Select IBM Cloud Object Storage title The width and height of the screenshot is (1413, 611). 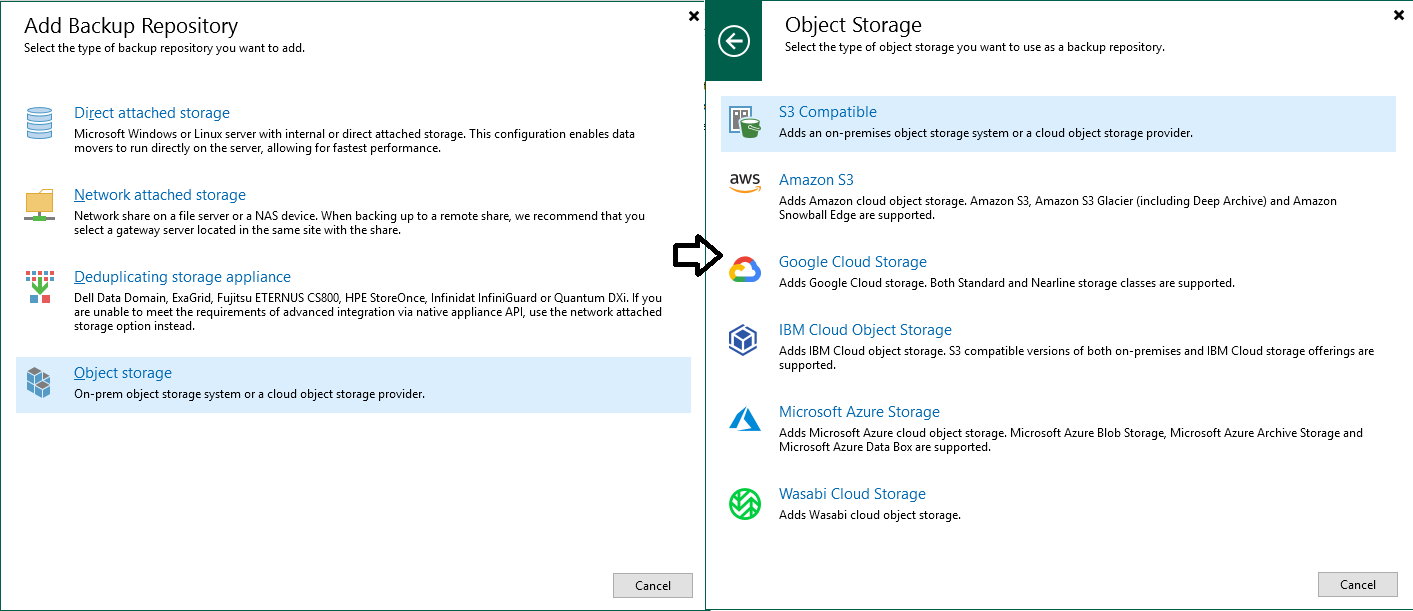(x=865, y=330)
